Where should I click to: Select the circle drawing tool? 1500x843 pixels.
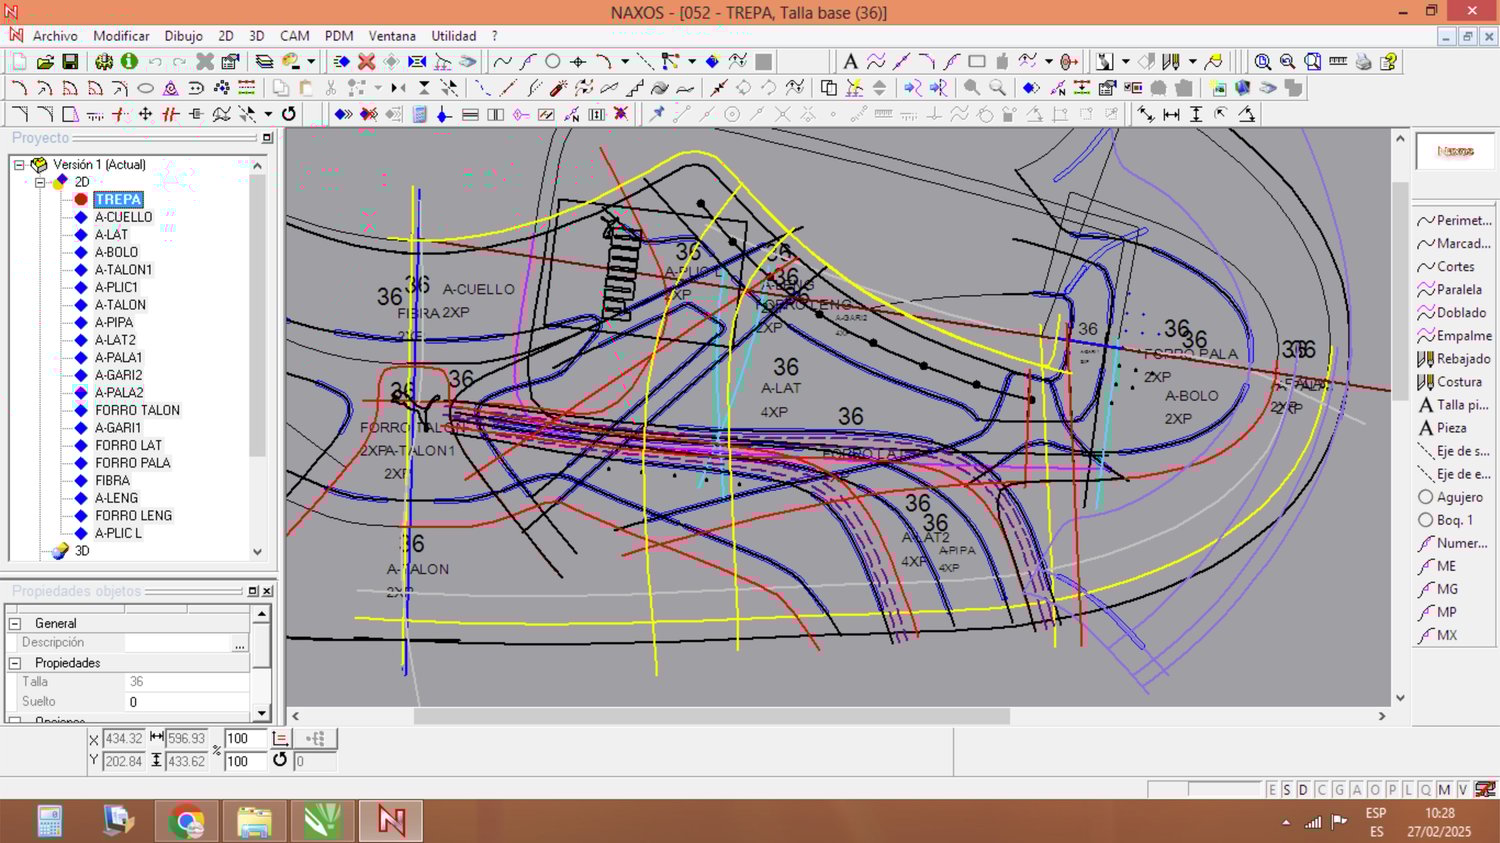click(552, 62)
